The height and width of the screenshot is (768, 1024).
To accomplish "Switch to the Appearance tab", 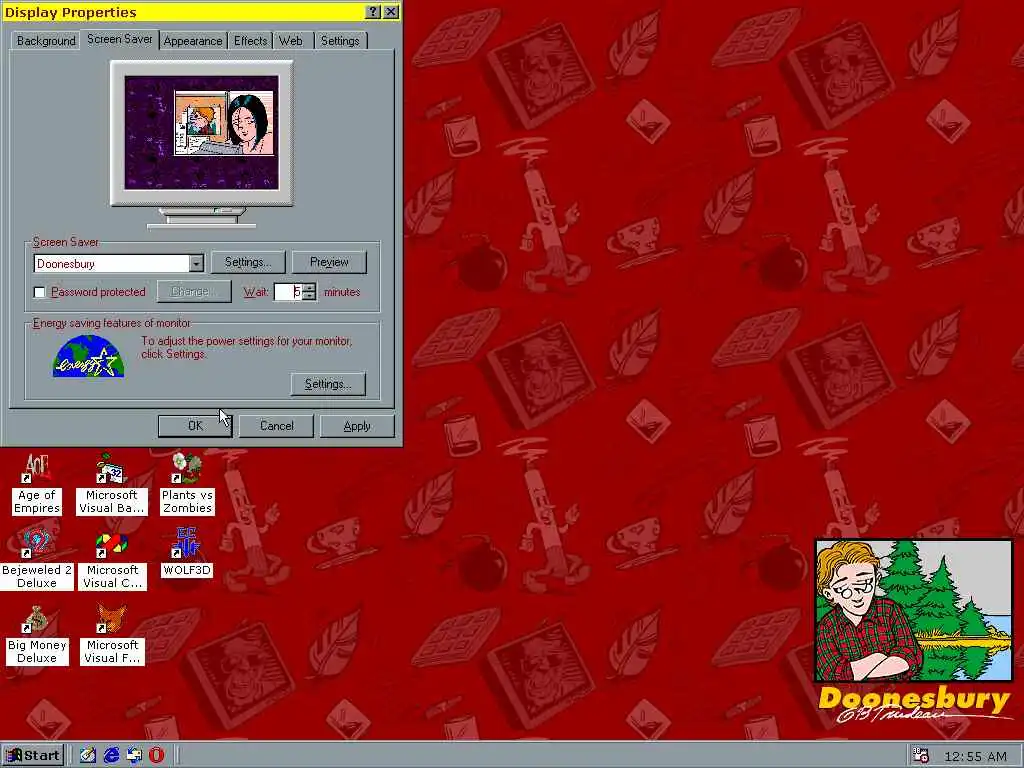I will 193,40.
